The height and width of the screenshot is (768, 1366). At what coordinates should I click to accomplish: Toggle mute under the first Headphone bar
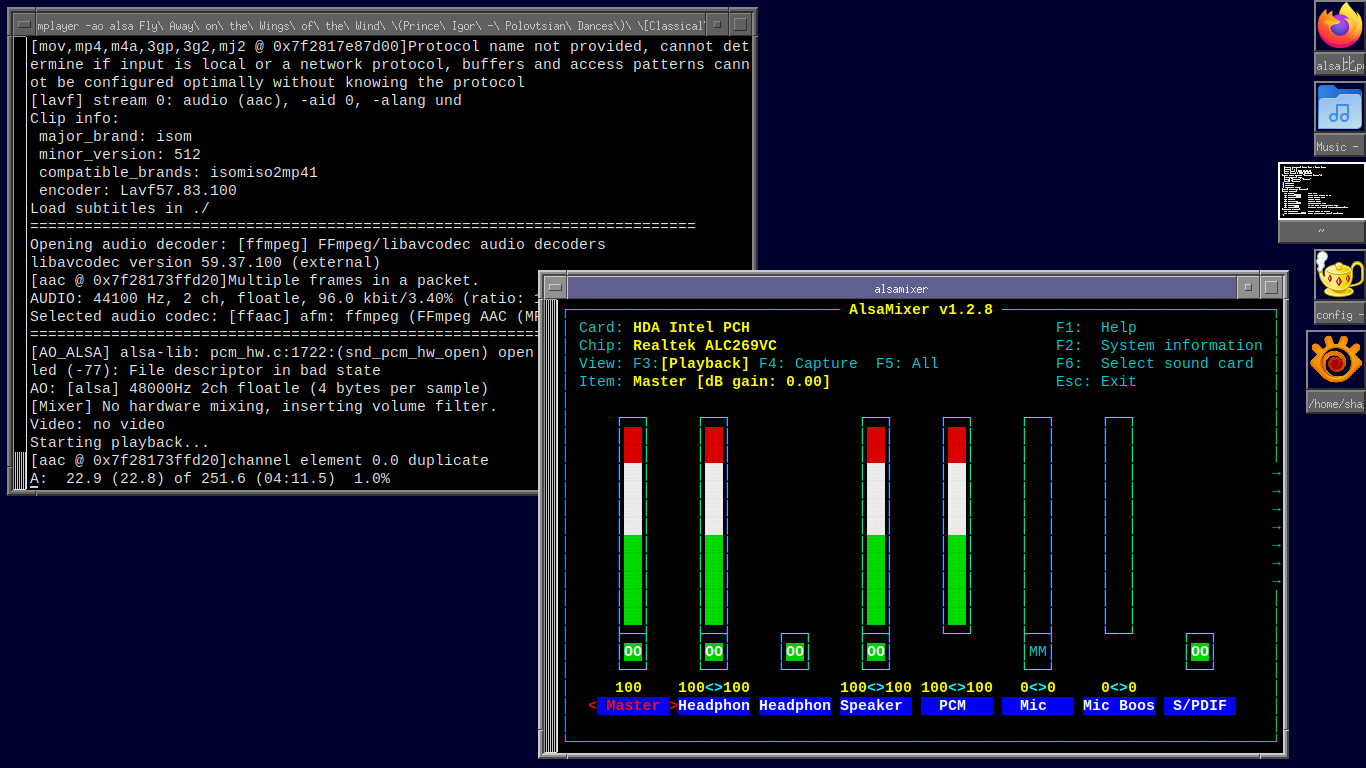714,652
